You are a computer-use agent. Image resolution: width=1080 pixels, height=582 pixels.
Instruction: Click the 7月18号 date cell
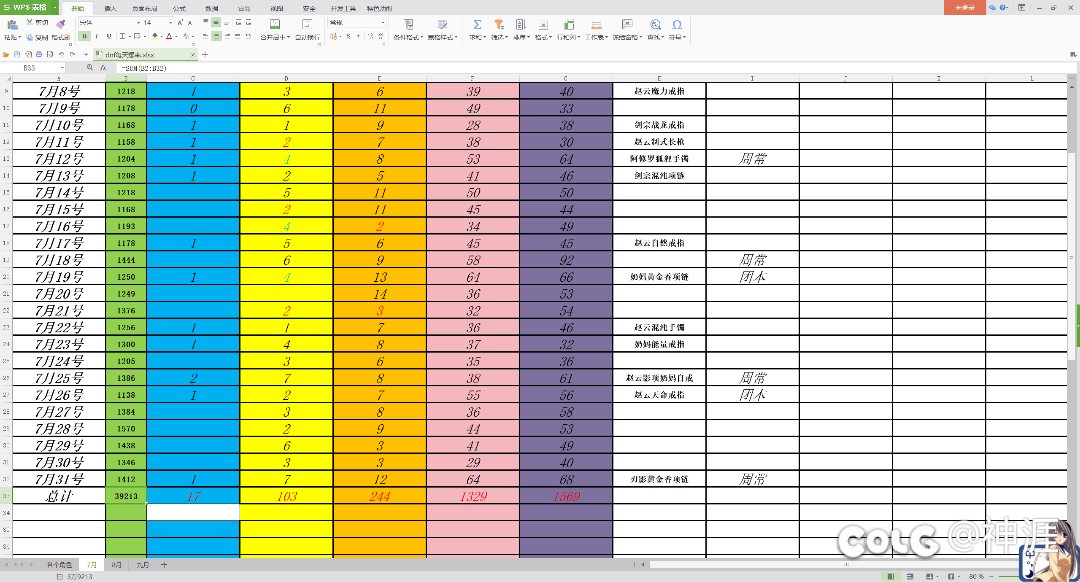pos(59,260)
